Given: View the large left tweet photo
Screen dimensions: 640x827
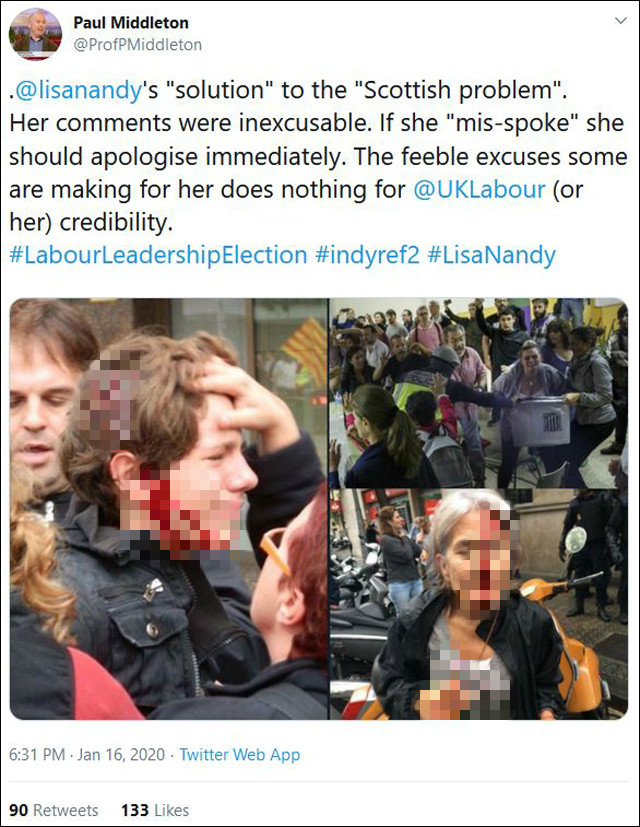Looking at the screenshot, I should coord(168,509).
